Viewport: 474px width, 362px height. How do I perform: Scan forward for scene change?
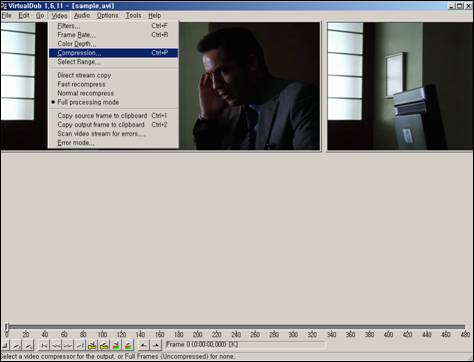click(x=128, y=345)
